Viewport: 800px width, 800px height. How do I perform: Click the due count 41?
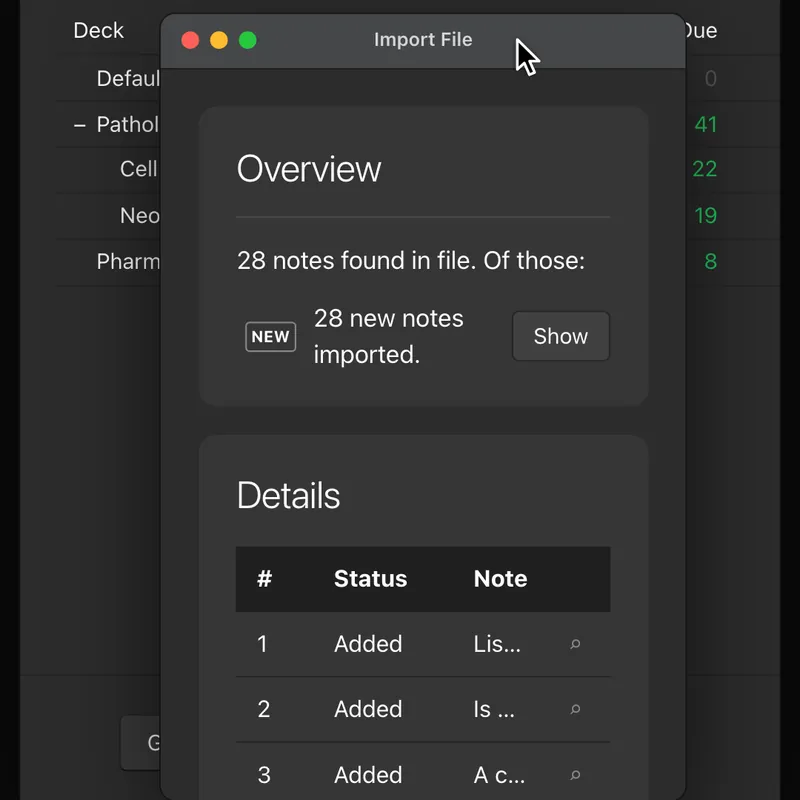(706, 124)
